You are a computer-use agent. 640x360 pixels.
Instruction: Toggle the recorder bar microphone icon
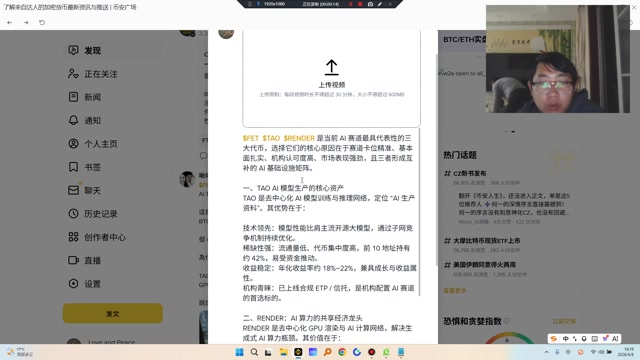(x=258, y=4)
